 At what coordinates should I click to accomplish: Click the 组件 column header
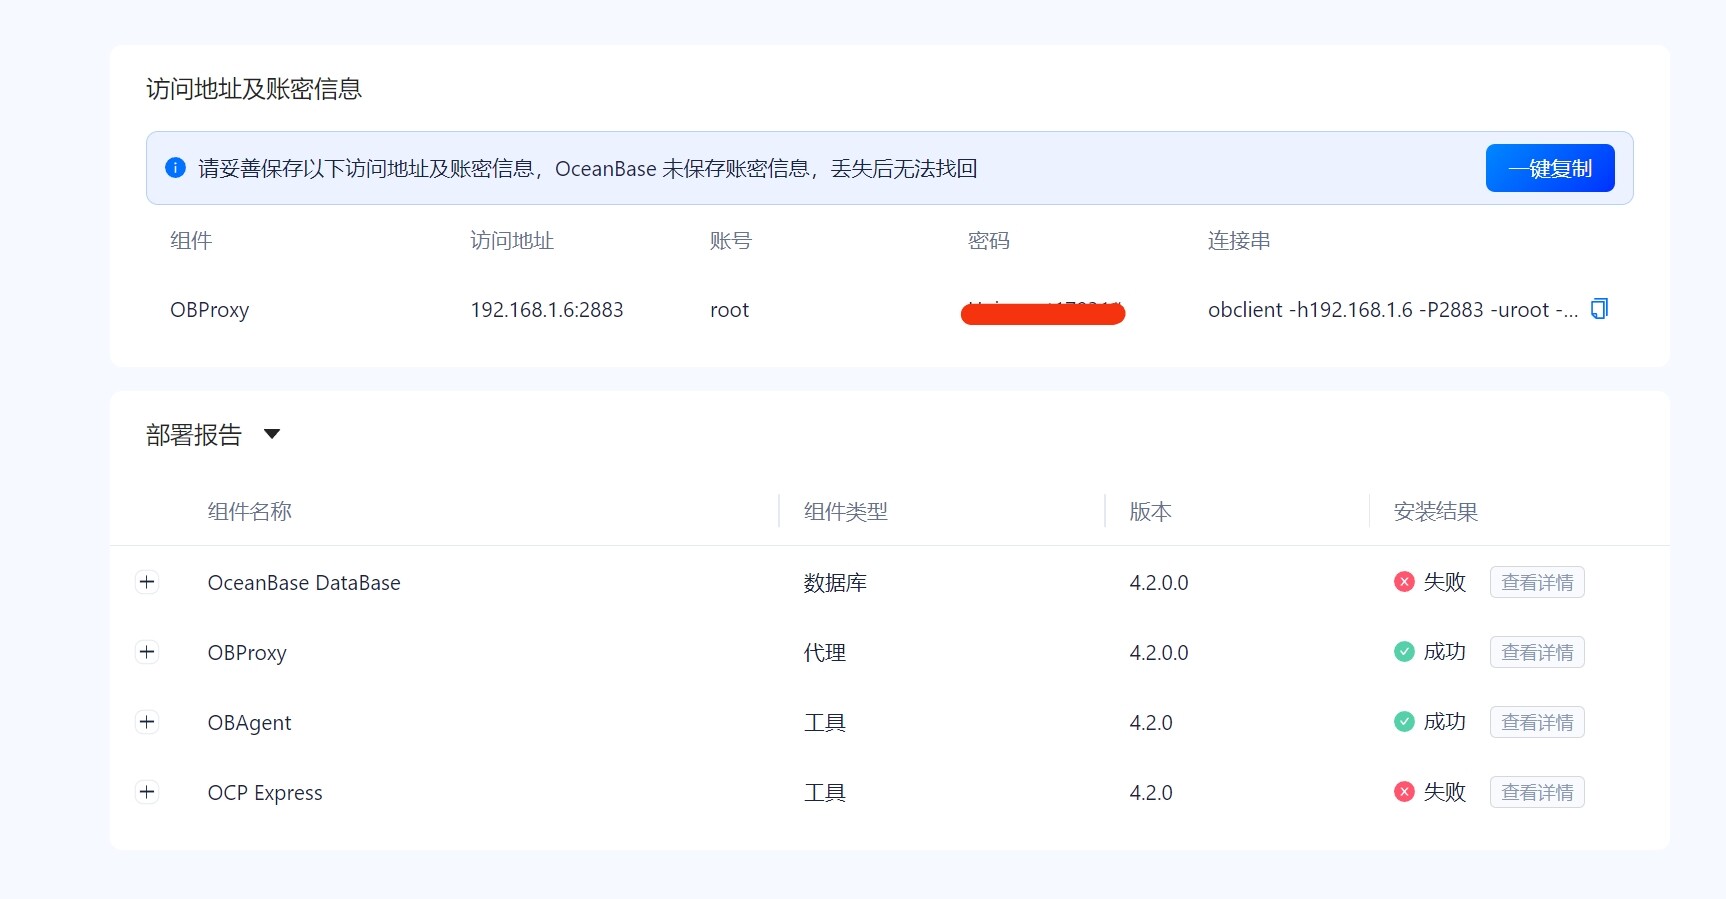click(191, 240)
